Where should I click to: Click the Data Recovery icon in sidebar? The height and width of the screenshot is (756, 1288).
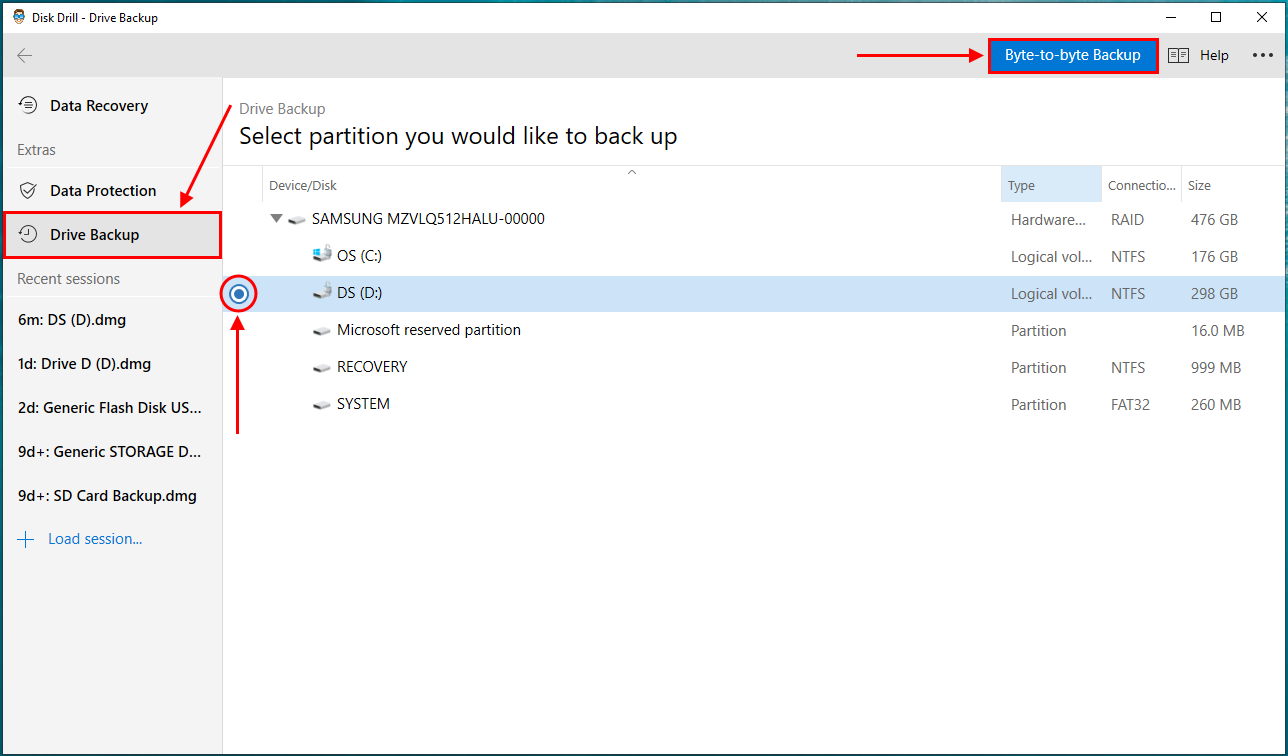(29, 105)
